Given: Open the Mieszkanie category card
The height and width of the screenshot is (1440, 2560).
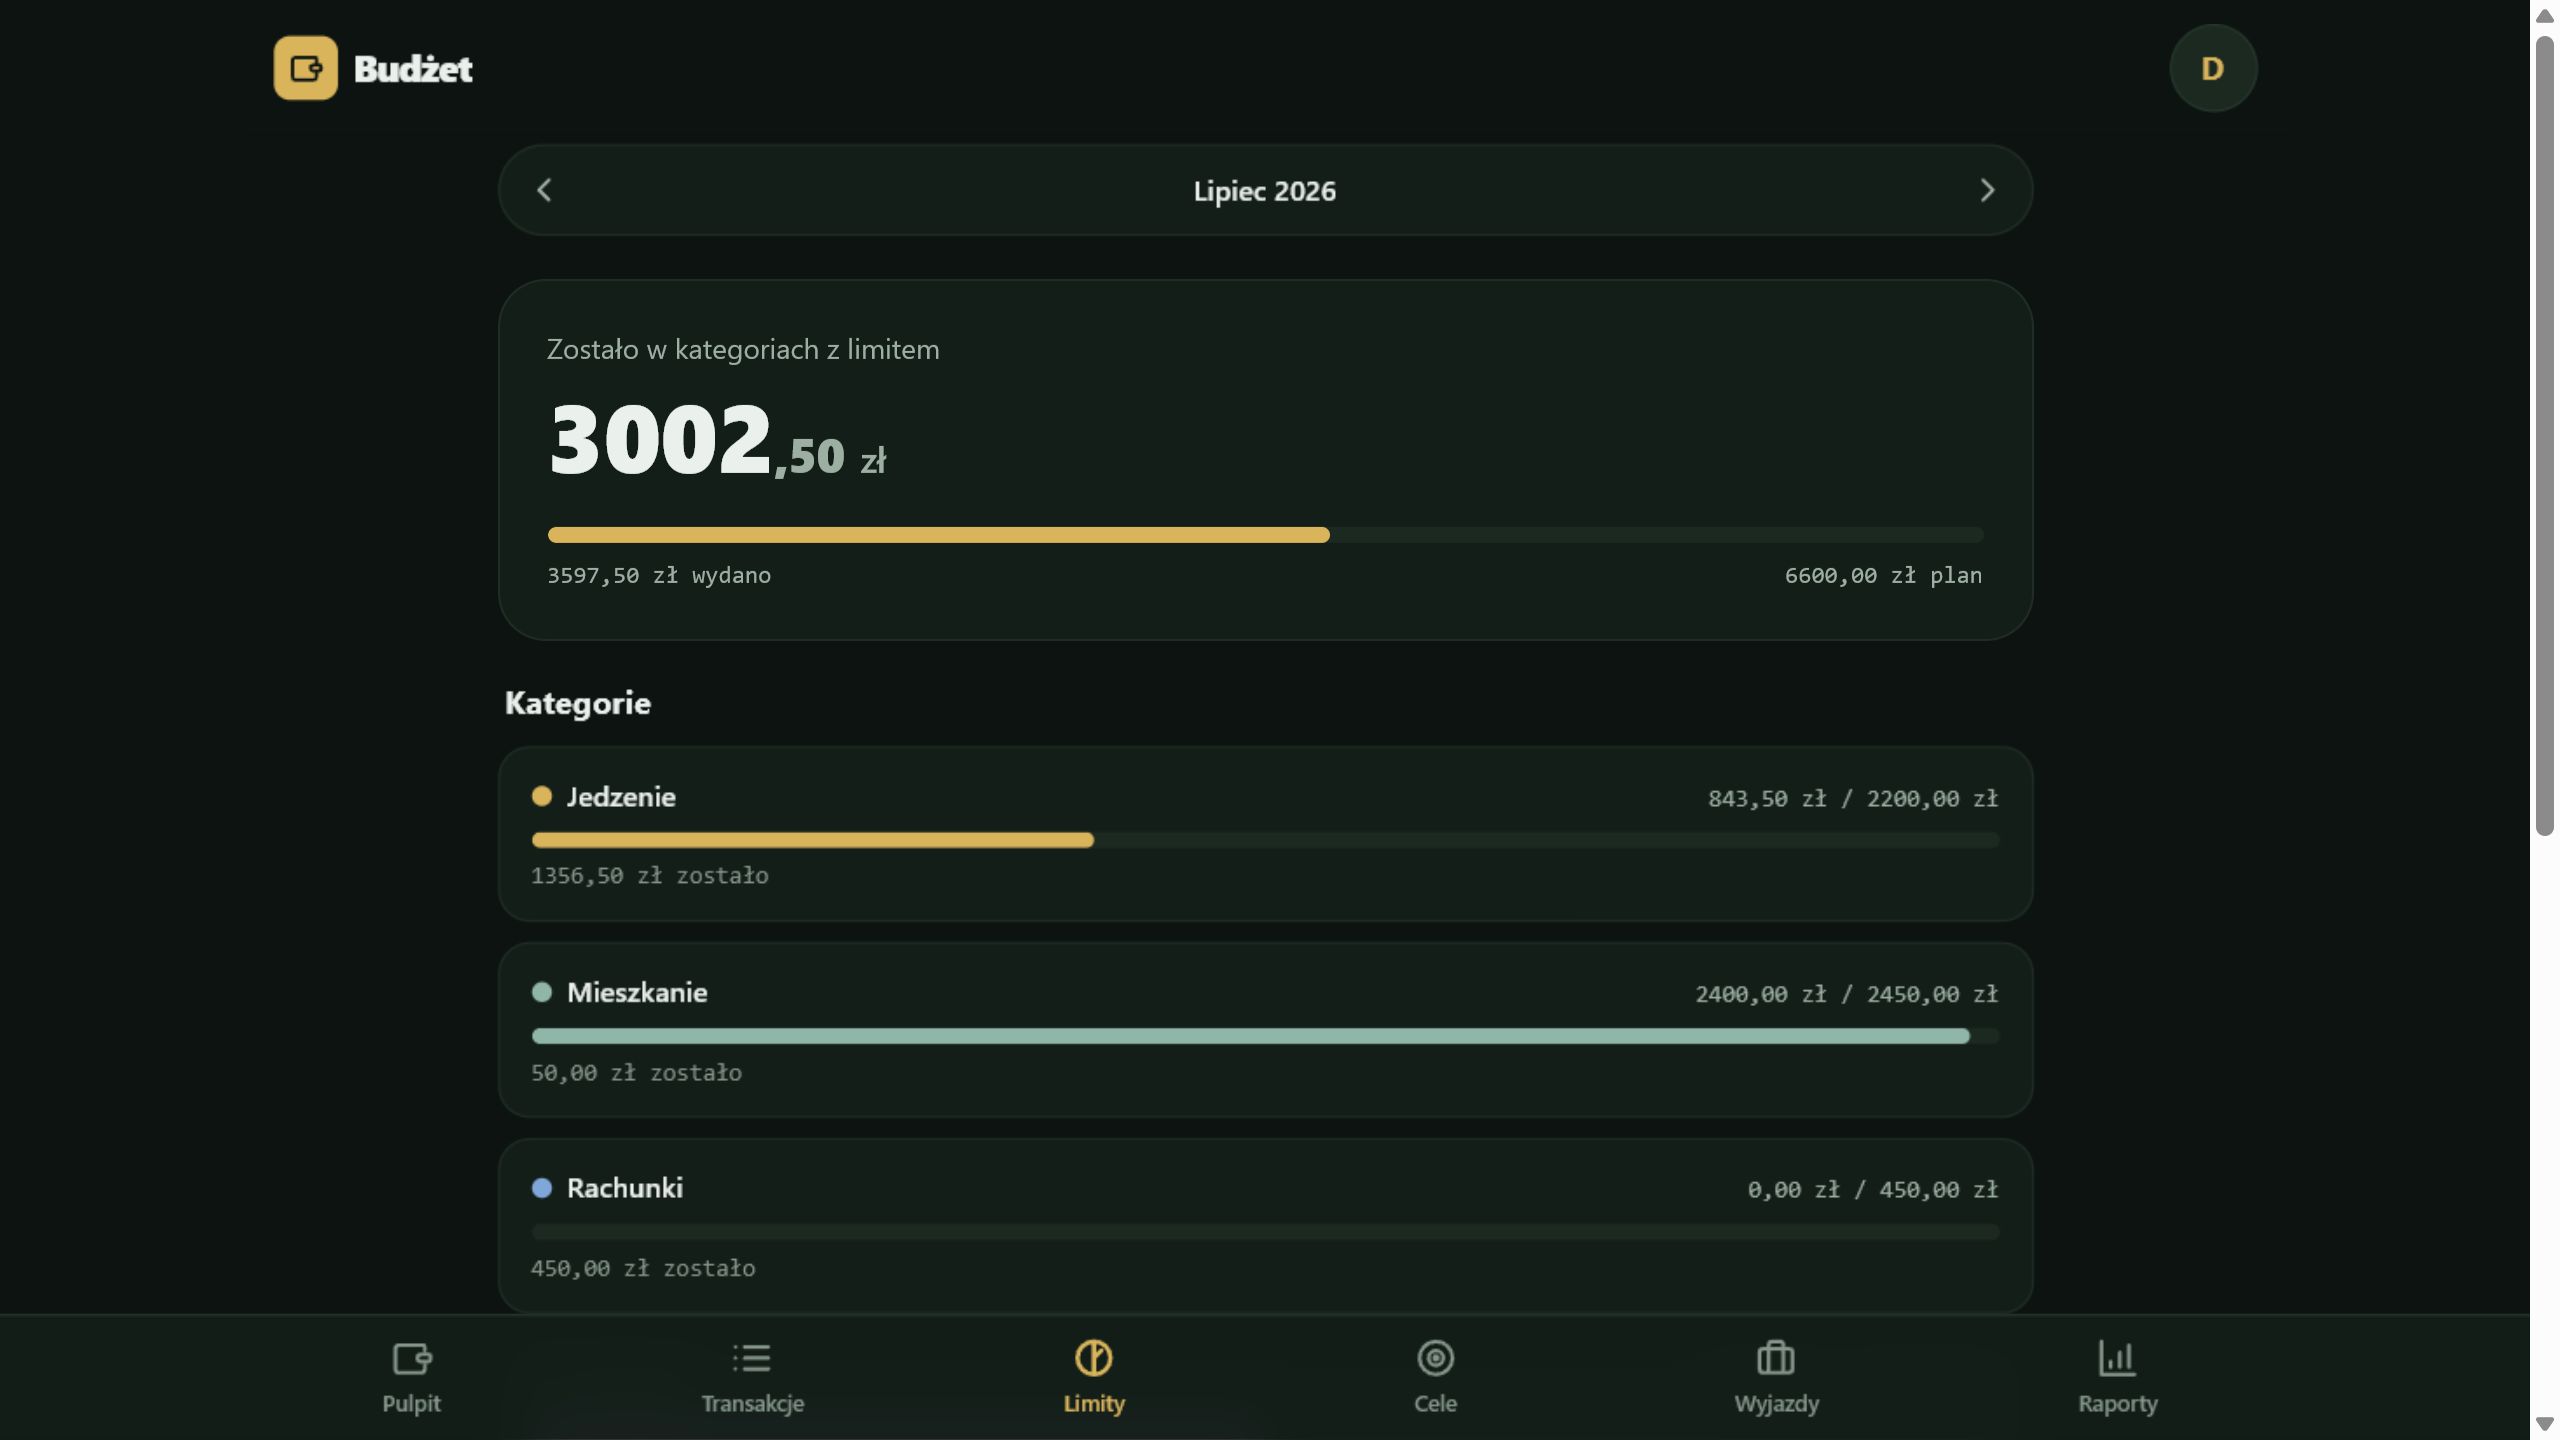Looking at the screenshot, I should (x=1265, y=1030).
